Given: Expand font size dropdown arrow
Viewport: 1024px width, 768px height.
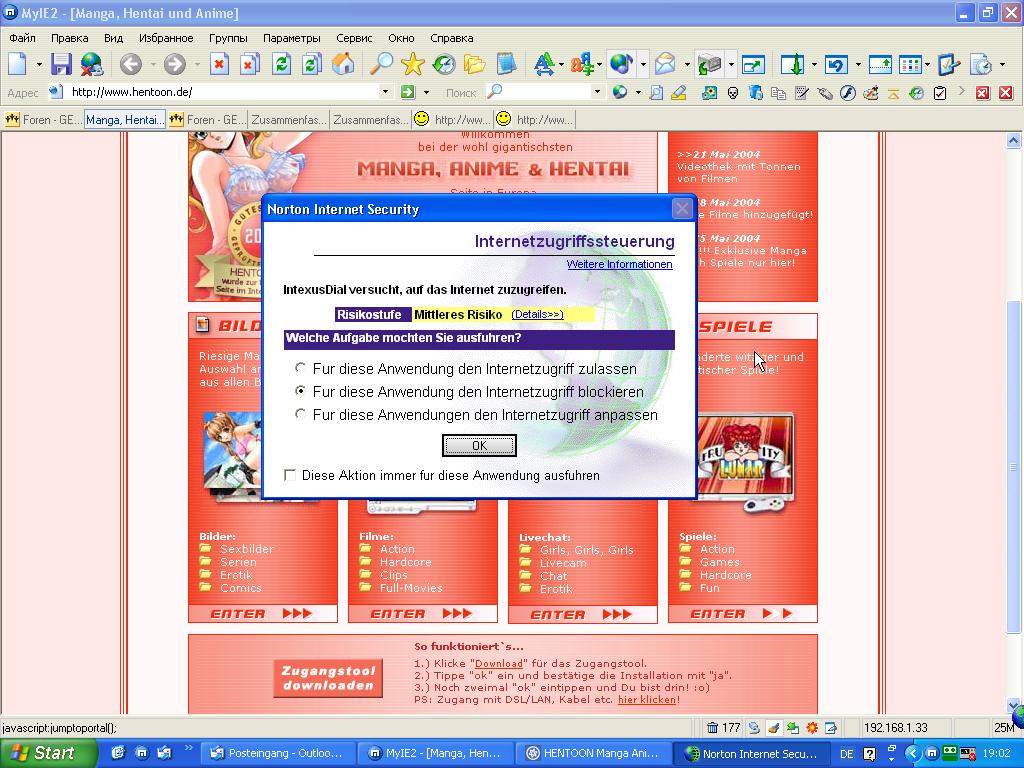Looking at the screenshot, I should (562, 64).
